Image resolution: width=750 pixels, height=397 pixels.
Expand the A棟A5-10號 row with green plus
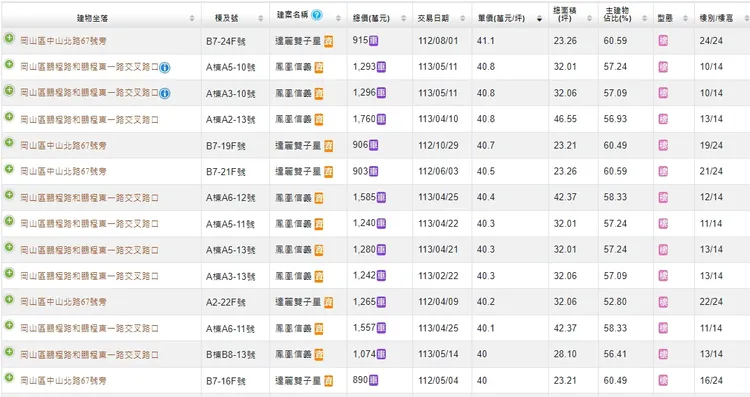(9, 64)
